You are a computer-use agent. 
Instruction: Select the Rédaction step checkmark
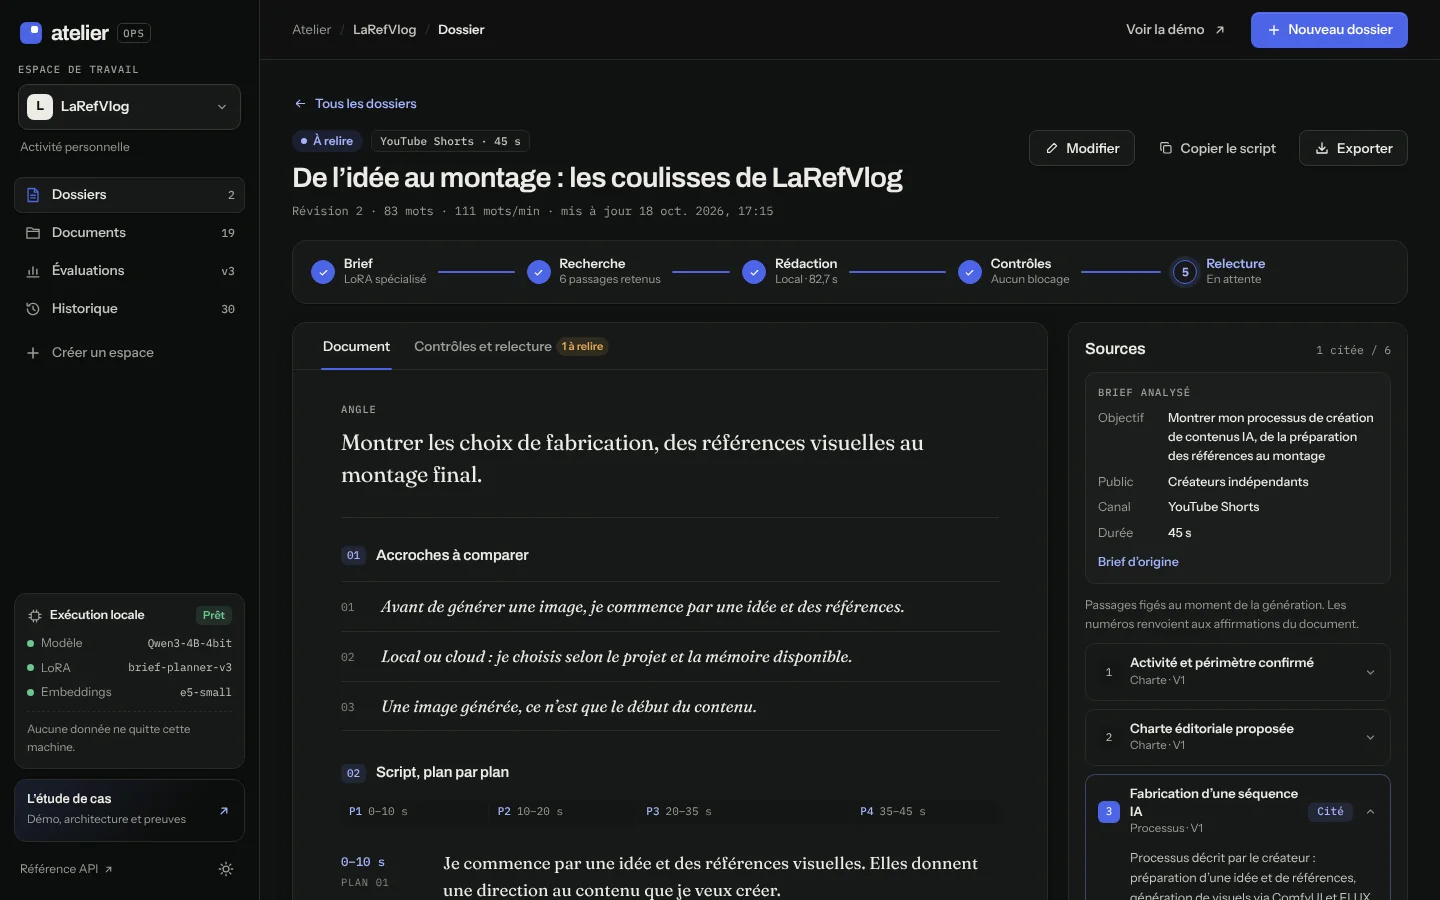[754, 272]
